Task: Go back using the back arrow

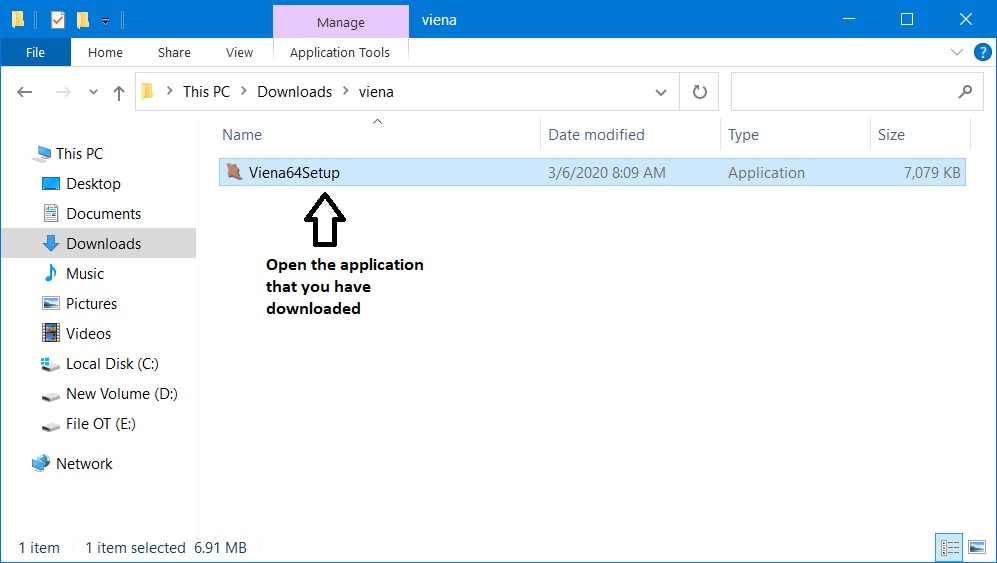Action: [x=24, y=92]
